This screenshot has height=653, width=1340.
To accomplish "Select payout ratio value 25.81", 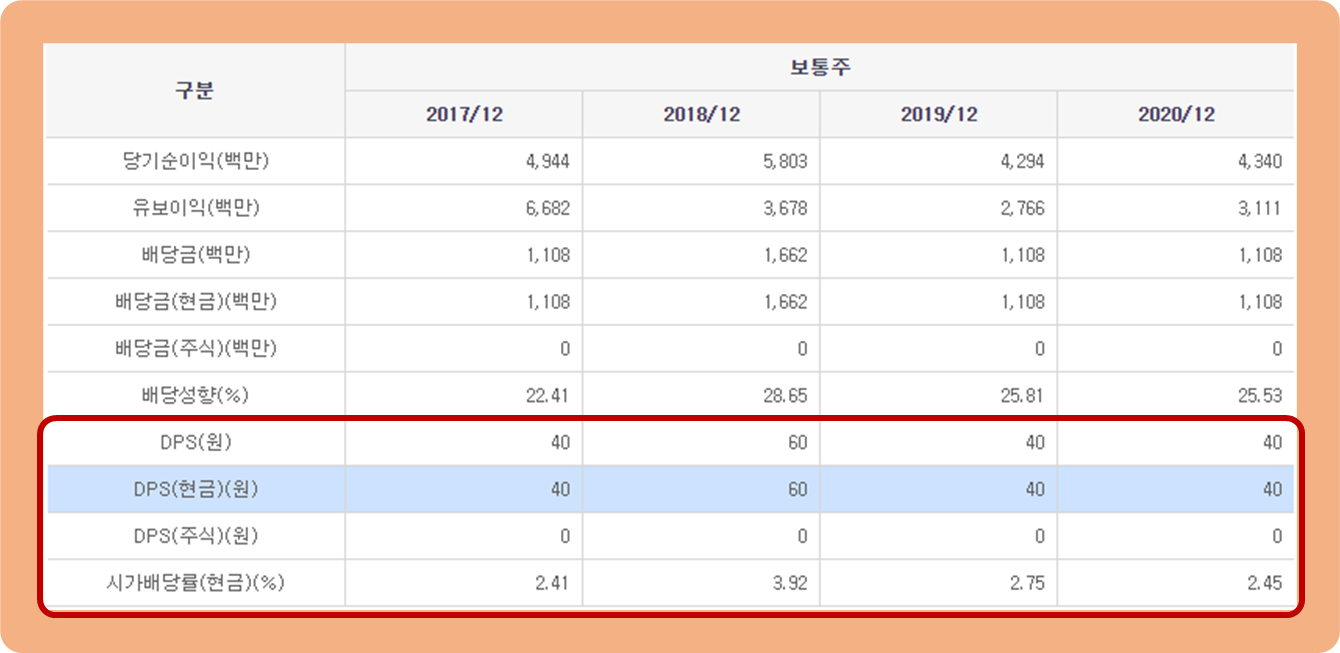I will (x=1022, y=396).
